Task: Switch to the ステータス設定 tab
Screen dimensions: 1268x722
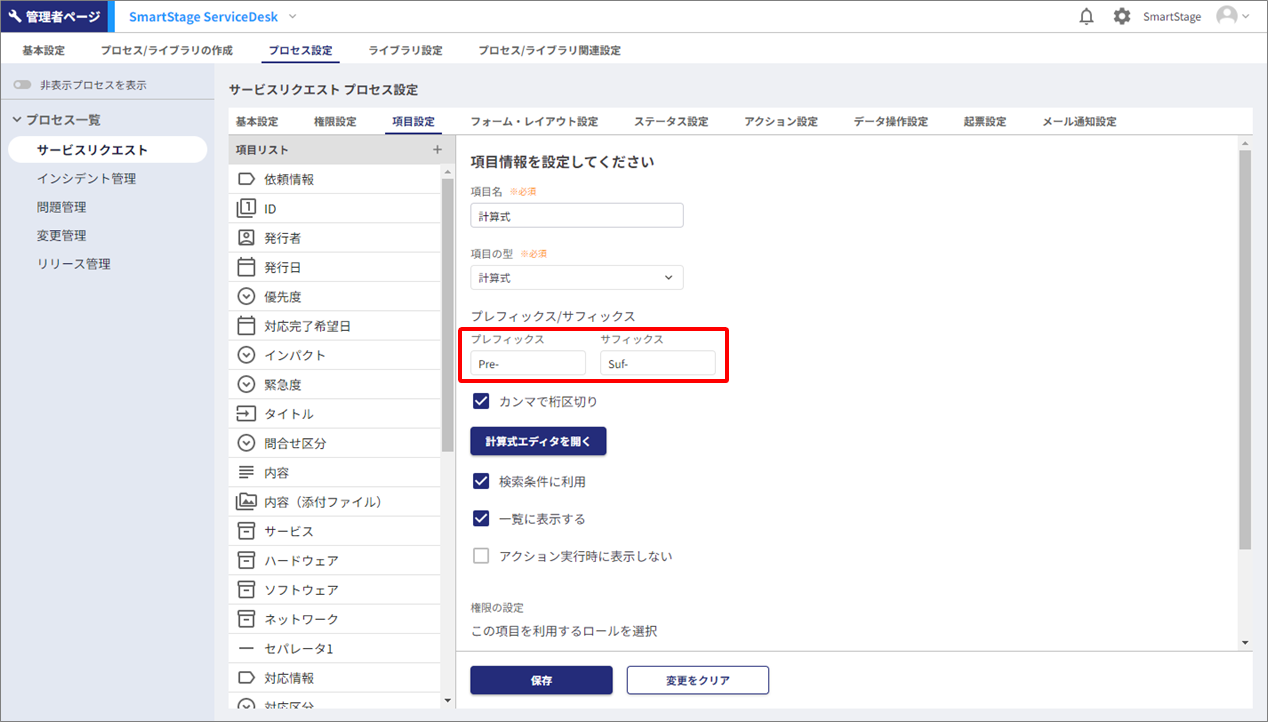Action: (670, 122)
